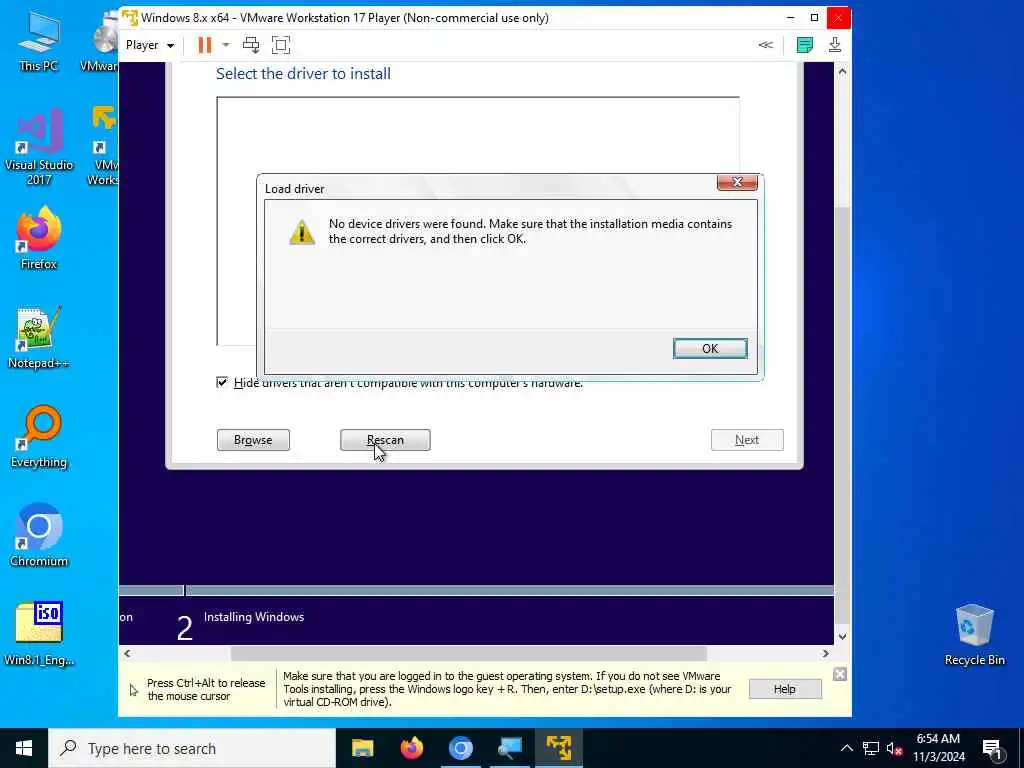Viewport: 1024px width, 768px height.
Task: Click the Browse button
Action: click(x=253, y=440)
